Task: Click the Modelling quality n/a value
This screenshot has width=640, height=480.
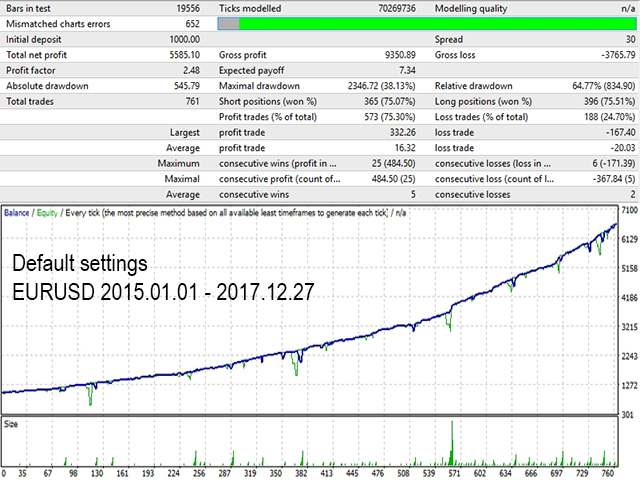Action: tap(628, 8)
